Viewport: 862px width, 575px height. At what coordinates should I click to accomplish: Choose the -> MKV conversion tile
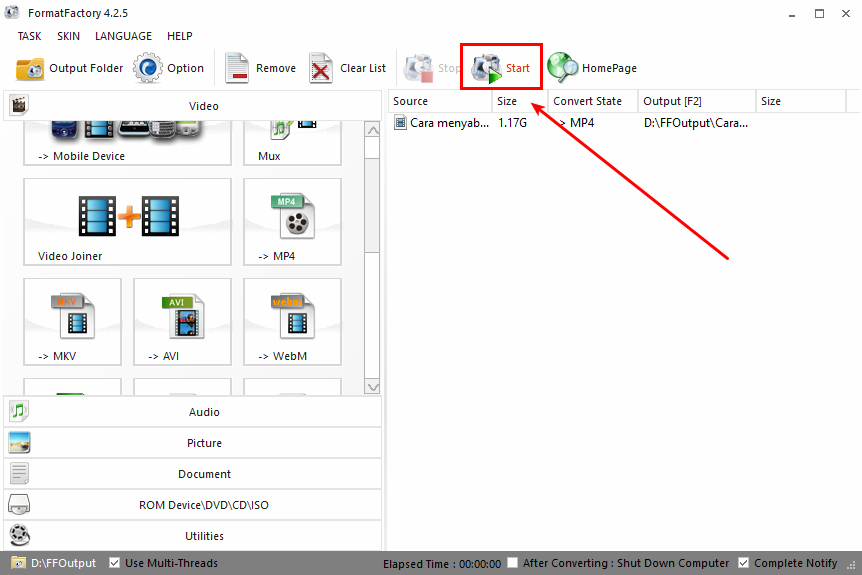coord(72,322)
